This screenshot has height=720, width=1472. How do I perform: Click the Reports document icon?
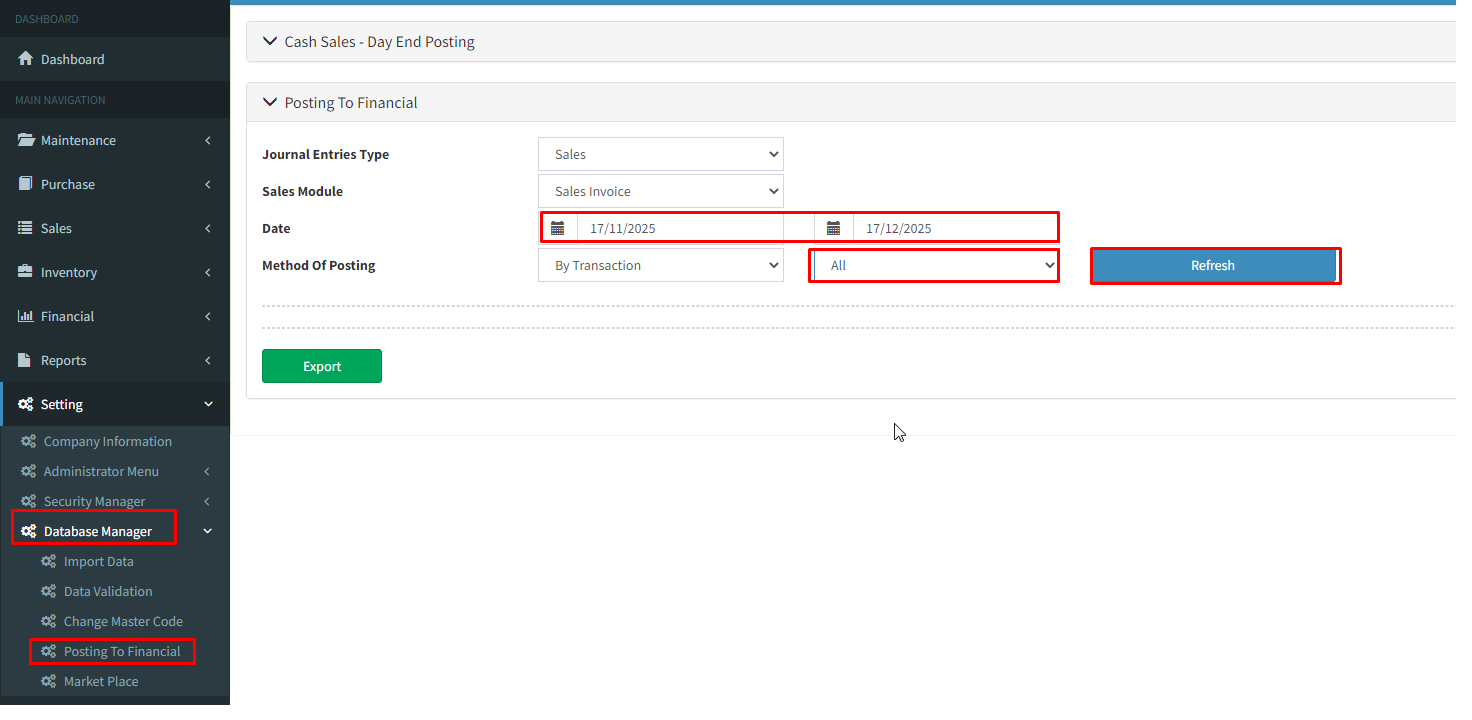pyautogui.click(x=26, y=360)
